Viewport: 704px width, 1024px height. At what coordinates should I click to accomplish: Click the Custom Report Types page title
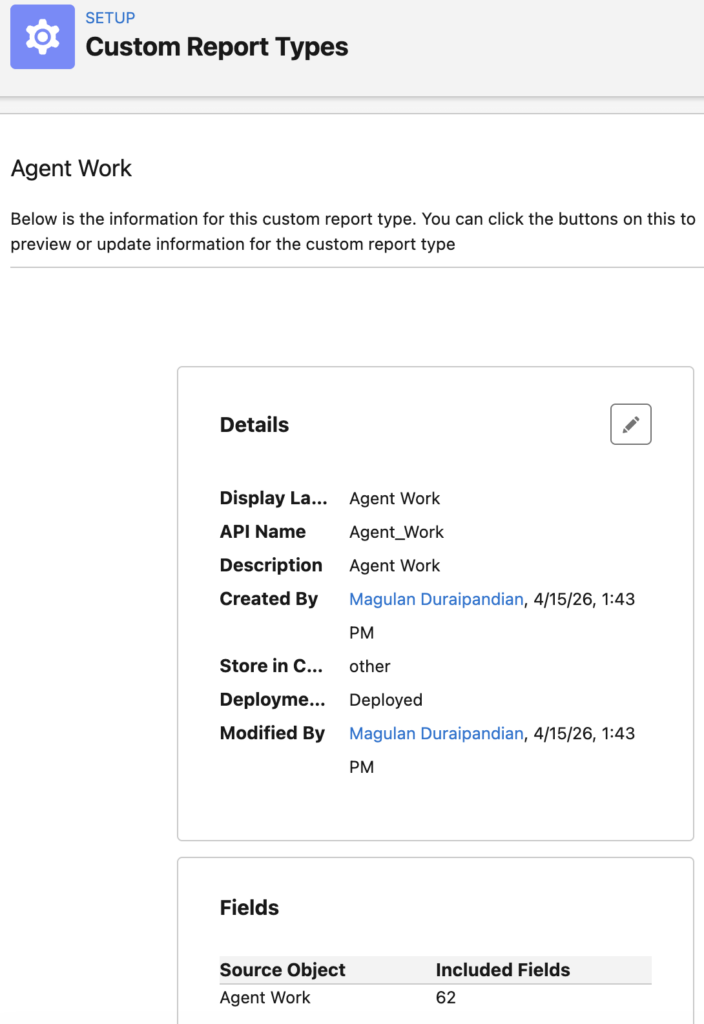point(216,47)
